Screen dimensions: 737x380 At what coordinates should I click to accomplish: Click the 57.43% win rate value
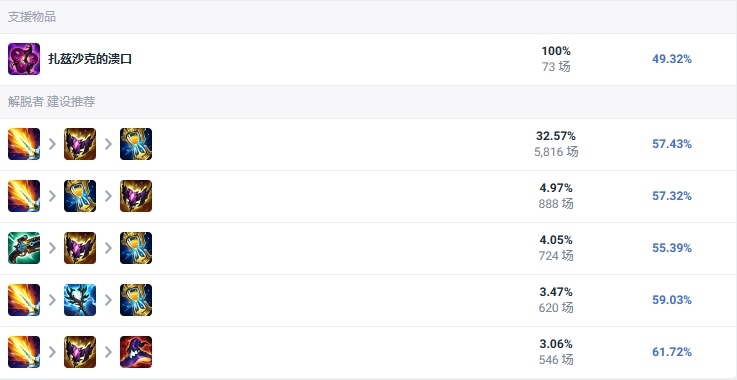tap(672, 144)
